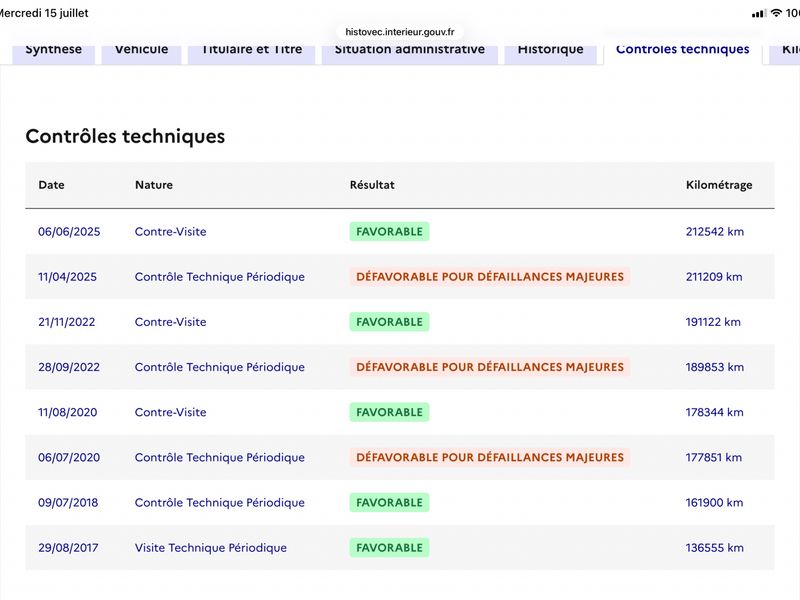Select the 06/06/2025 Contre-Visite row

[x=400, y=232]
